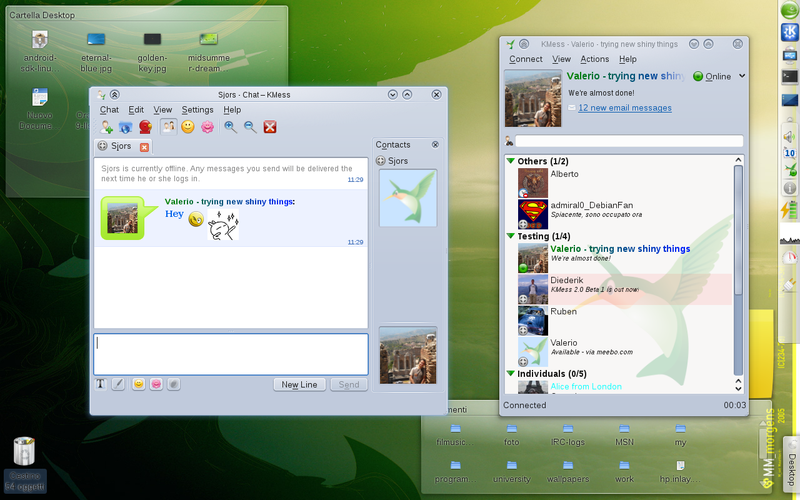This screenshot has height=500, width=800.
Task: Click the New Line button
Action: tap(299, 384)
